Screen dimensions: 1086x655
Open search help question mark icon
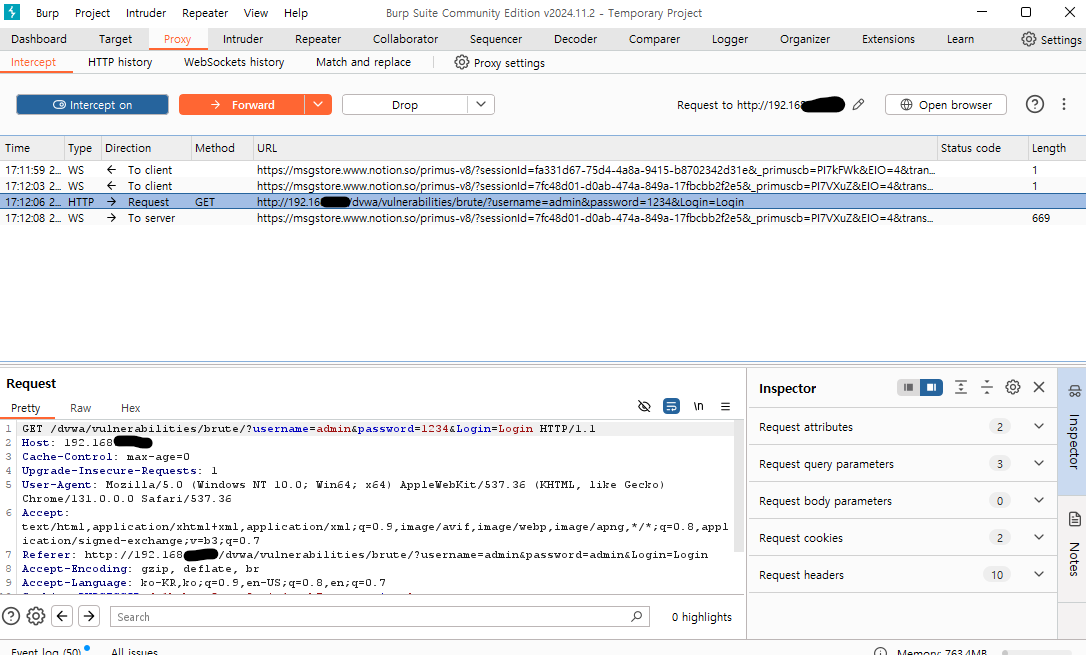tap(11, 616)
